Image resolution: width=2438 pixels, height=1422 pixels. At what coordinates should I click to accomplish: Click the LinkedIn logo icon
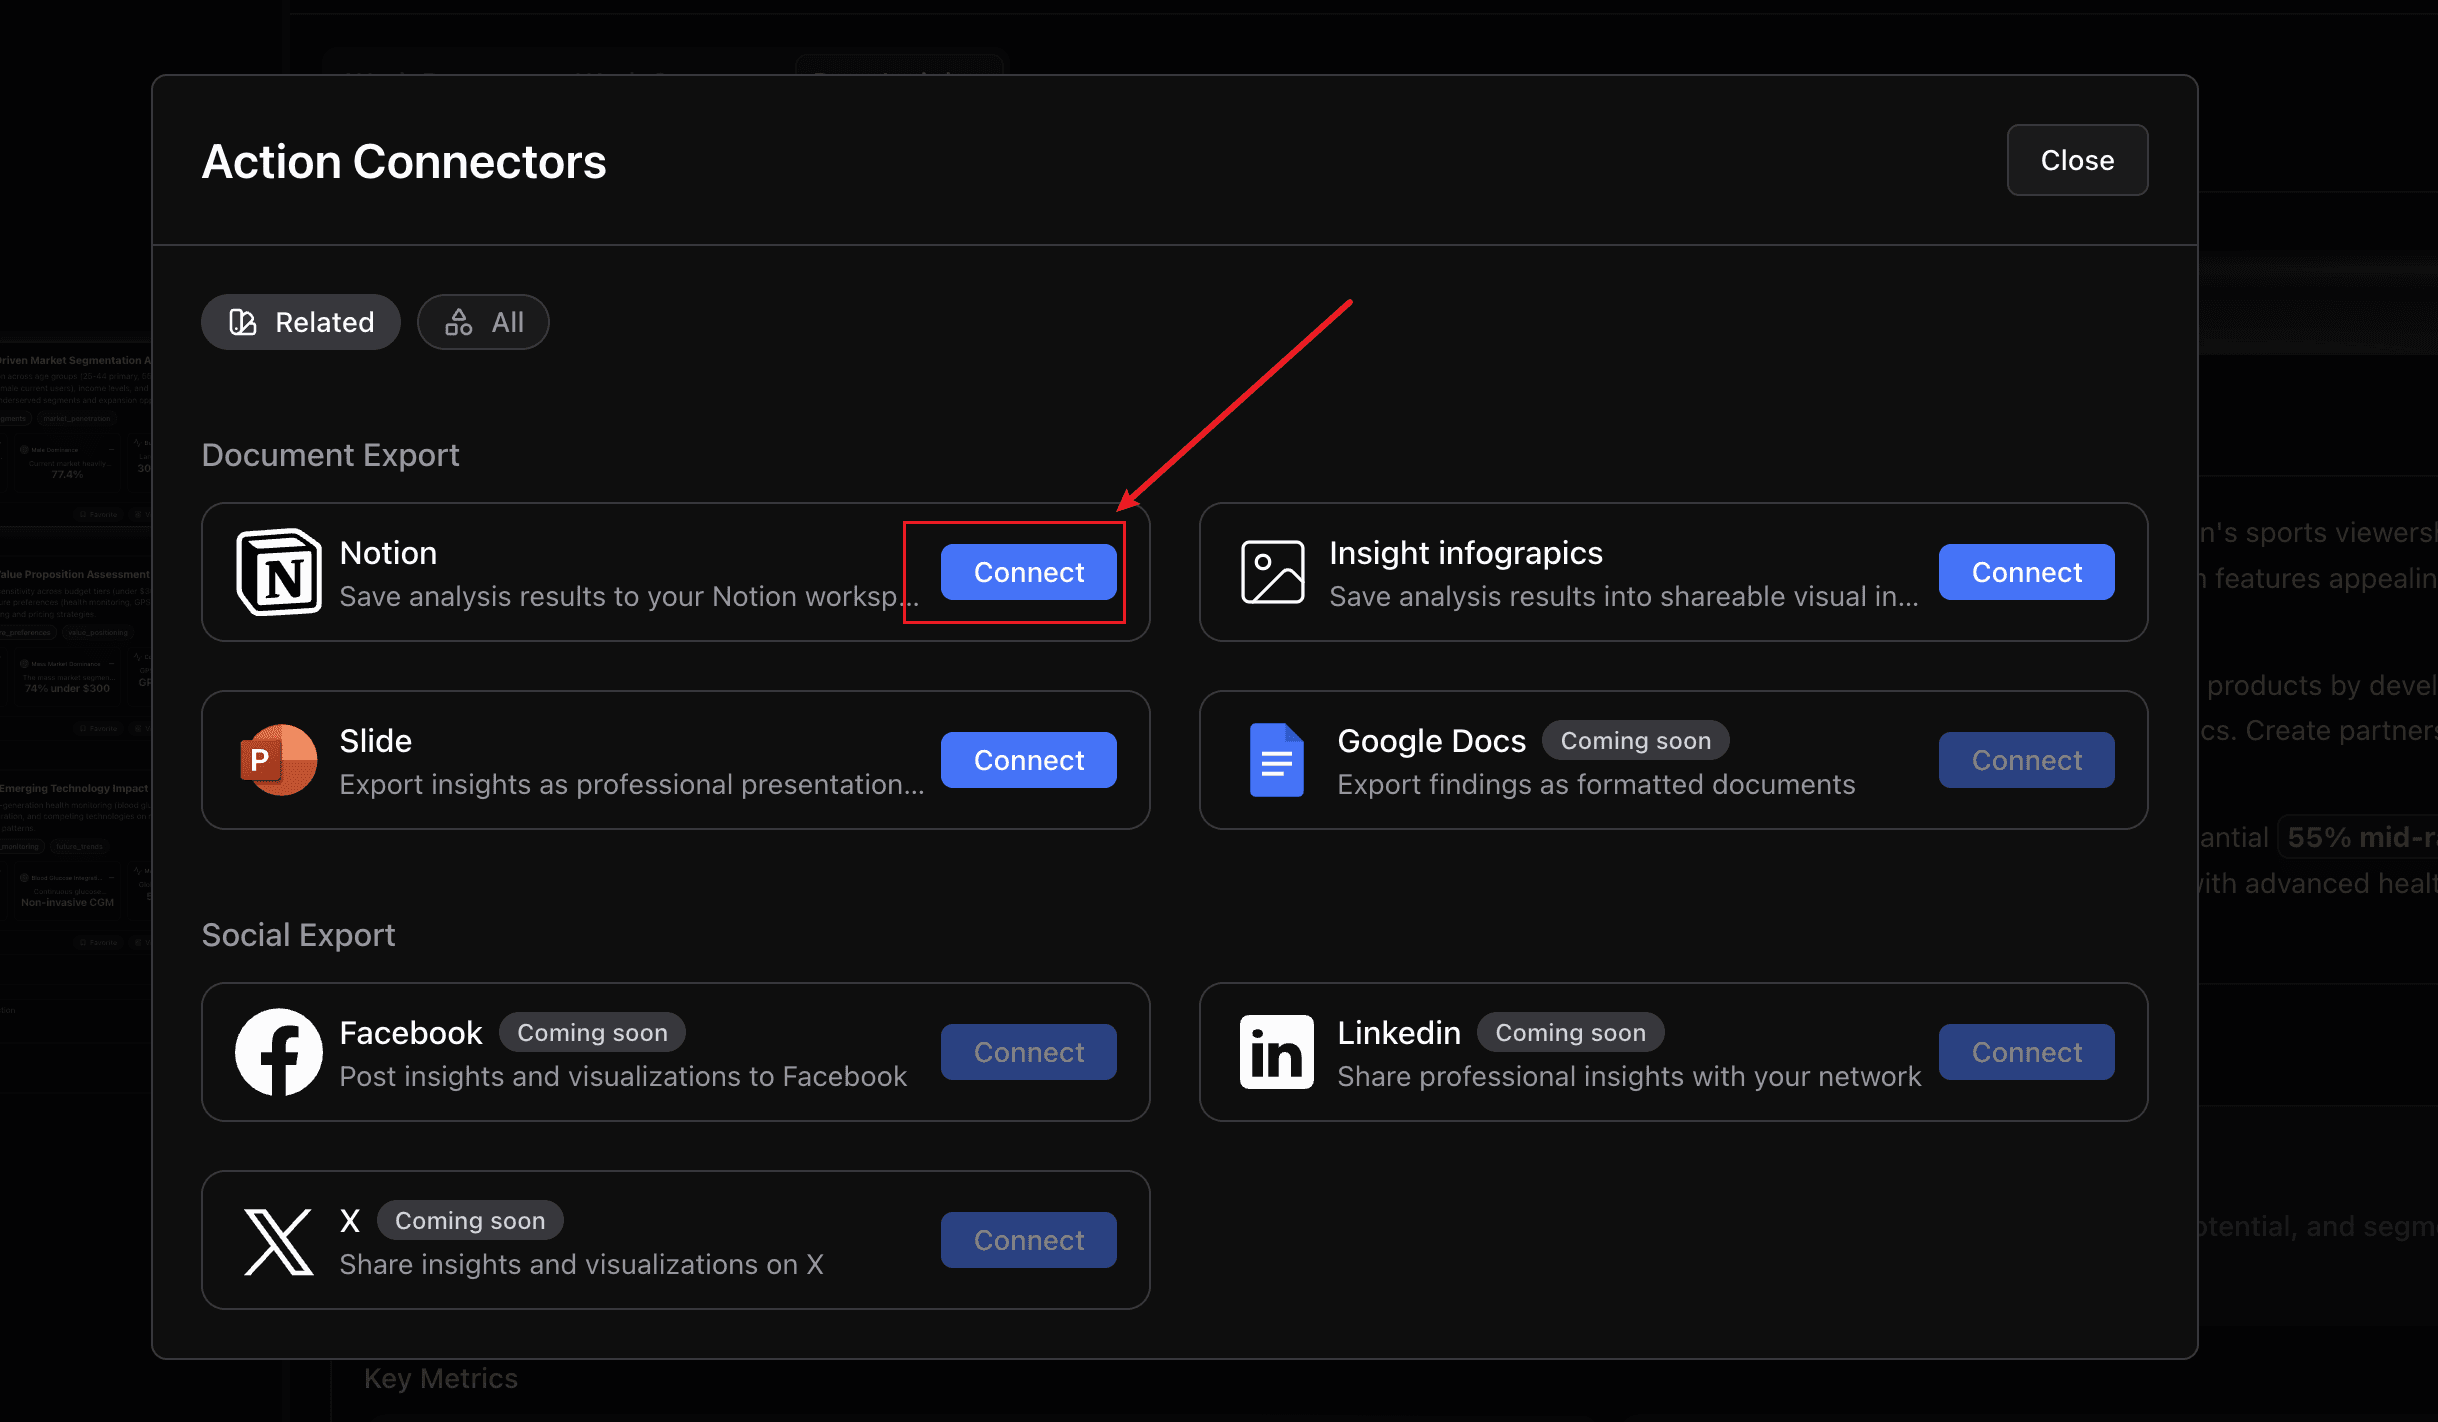[x=1276, y=1052]
